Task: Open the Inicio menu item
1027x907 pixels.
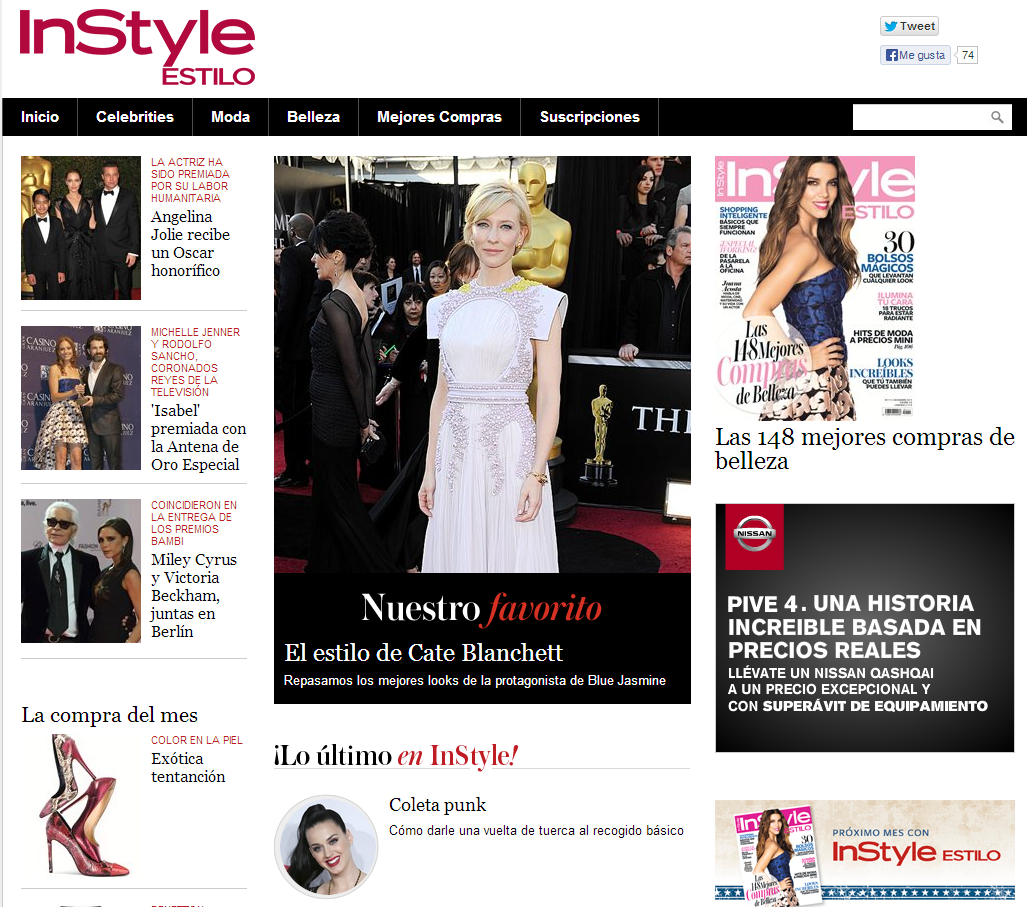Action: coord(40,117)
